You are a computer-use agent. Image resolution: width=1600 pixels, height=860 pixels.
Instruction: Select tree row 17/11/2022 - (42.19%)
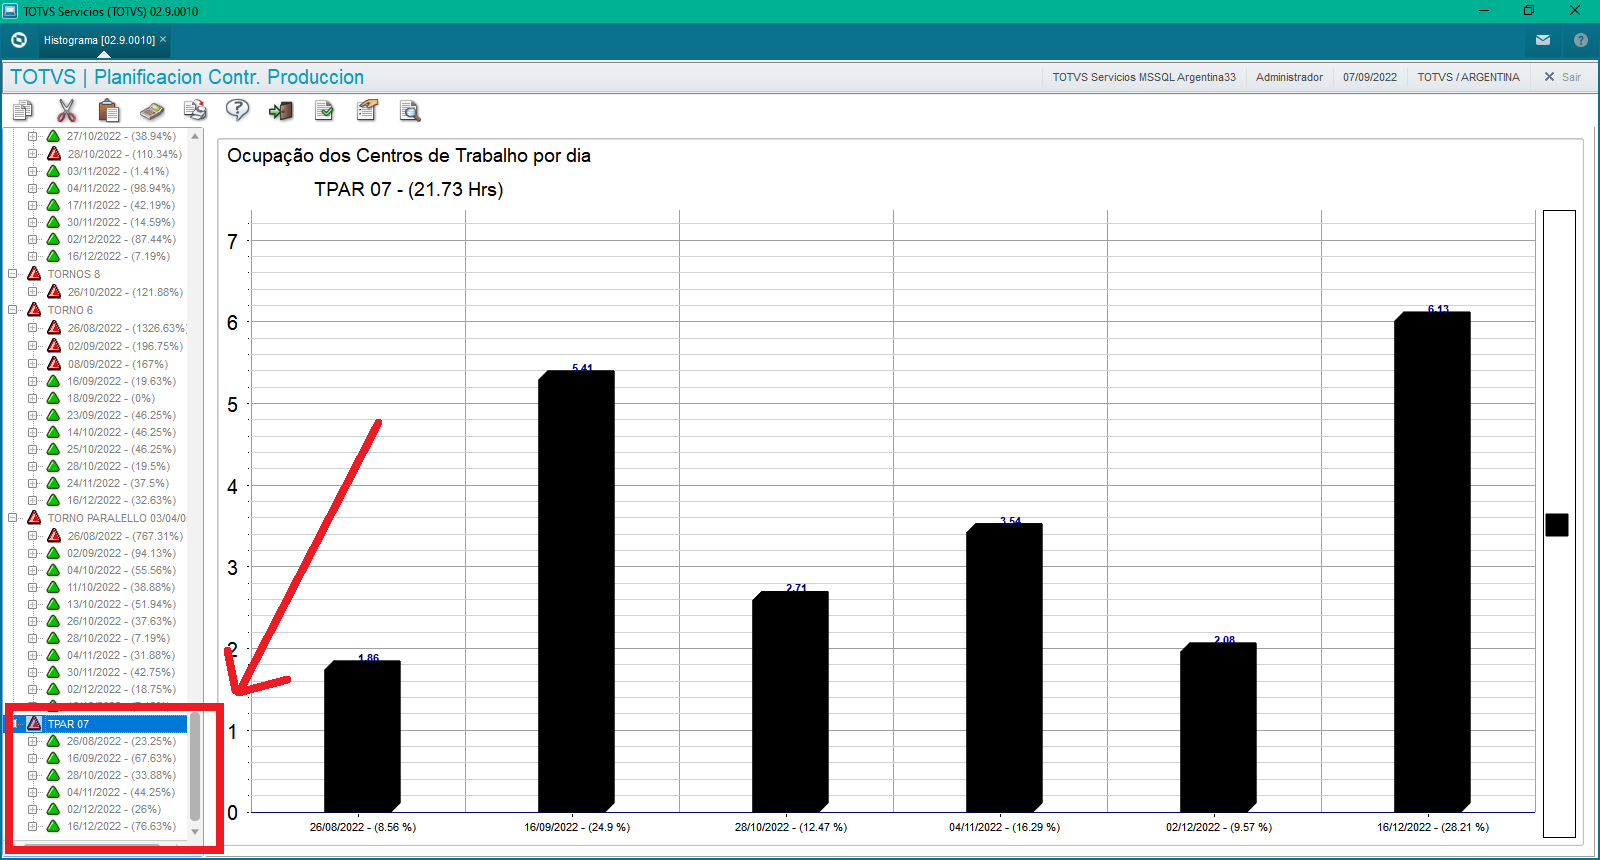(120, 205)
